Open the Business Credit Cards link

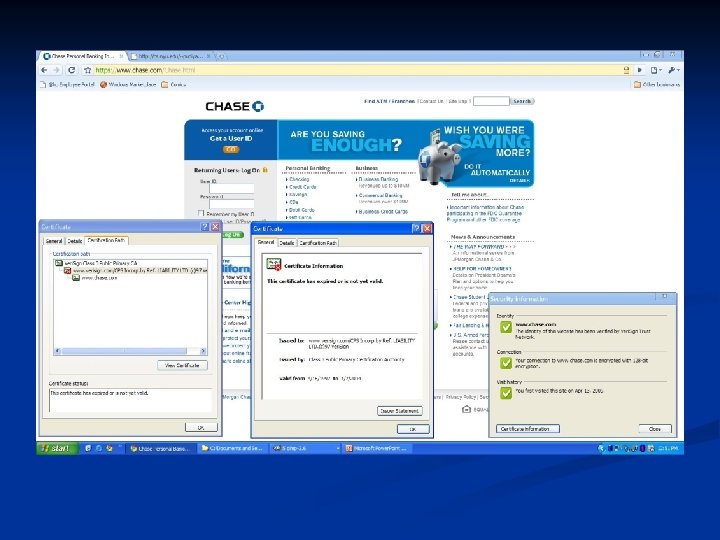click(383, 212)
